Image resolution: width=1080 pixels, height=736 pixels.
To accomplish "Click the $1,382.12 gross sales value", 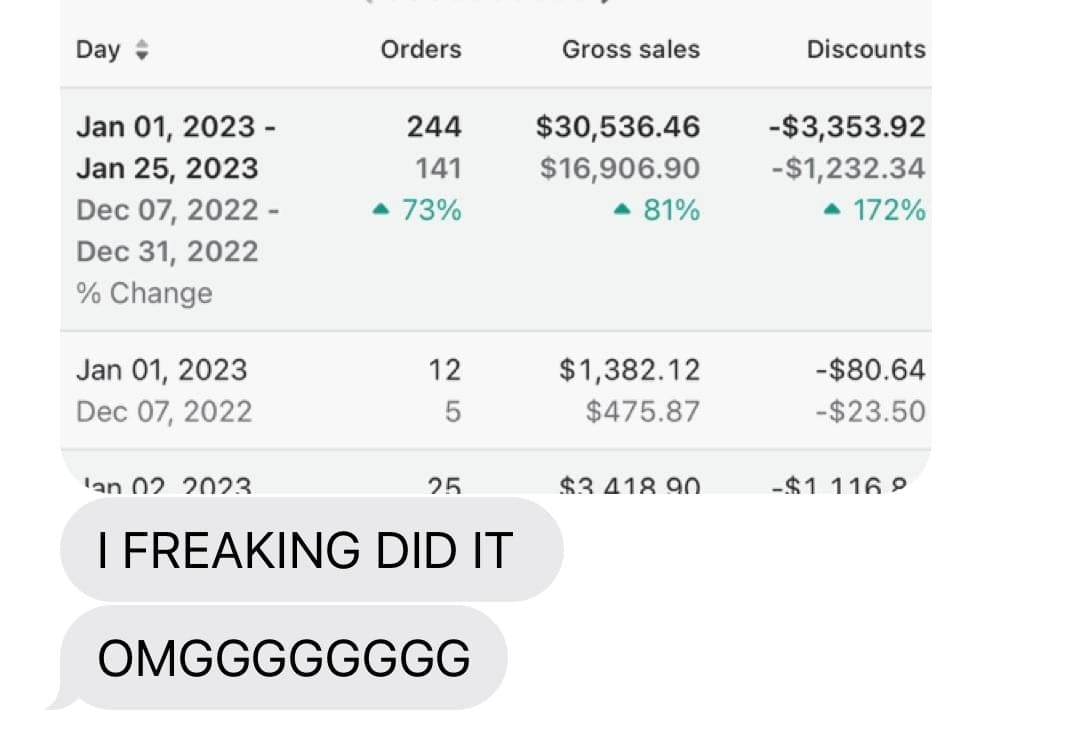I will tap(629, 370).
